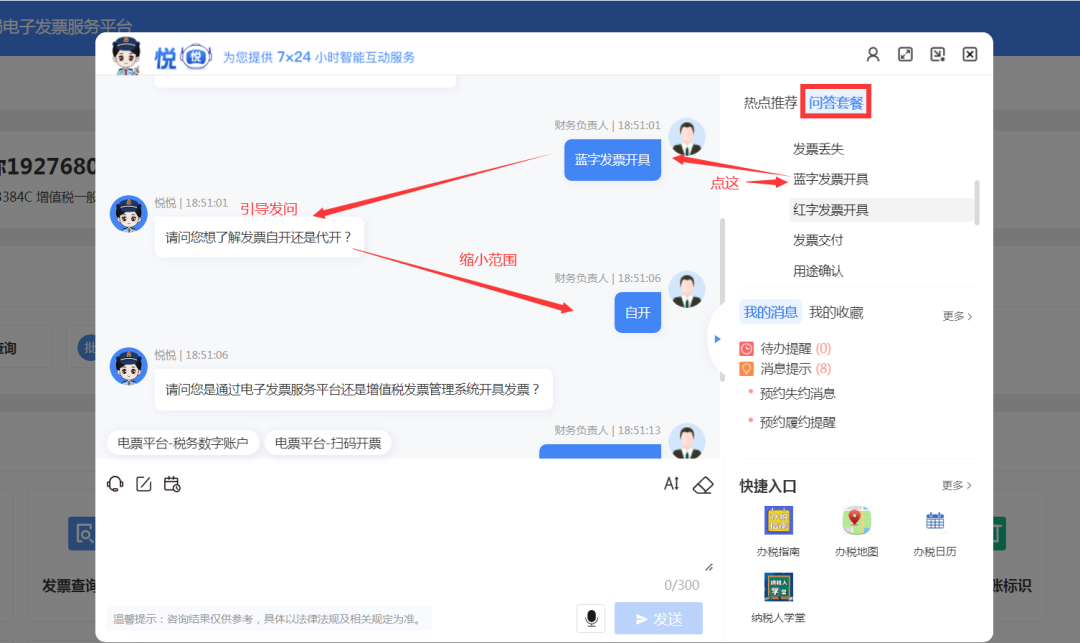
Task: Open the 办税地图 map shortcut icon
Action: click(x=856, y=520)
